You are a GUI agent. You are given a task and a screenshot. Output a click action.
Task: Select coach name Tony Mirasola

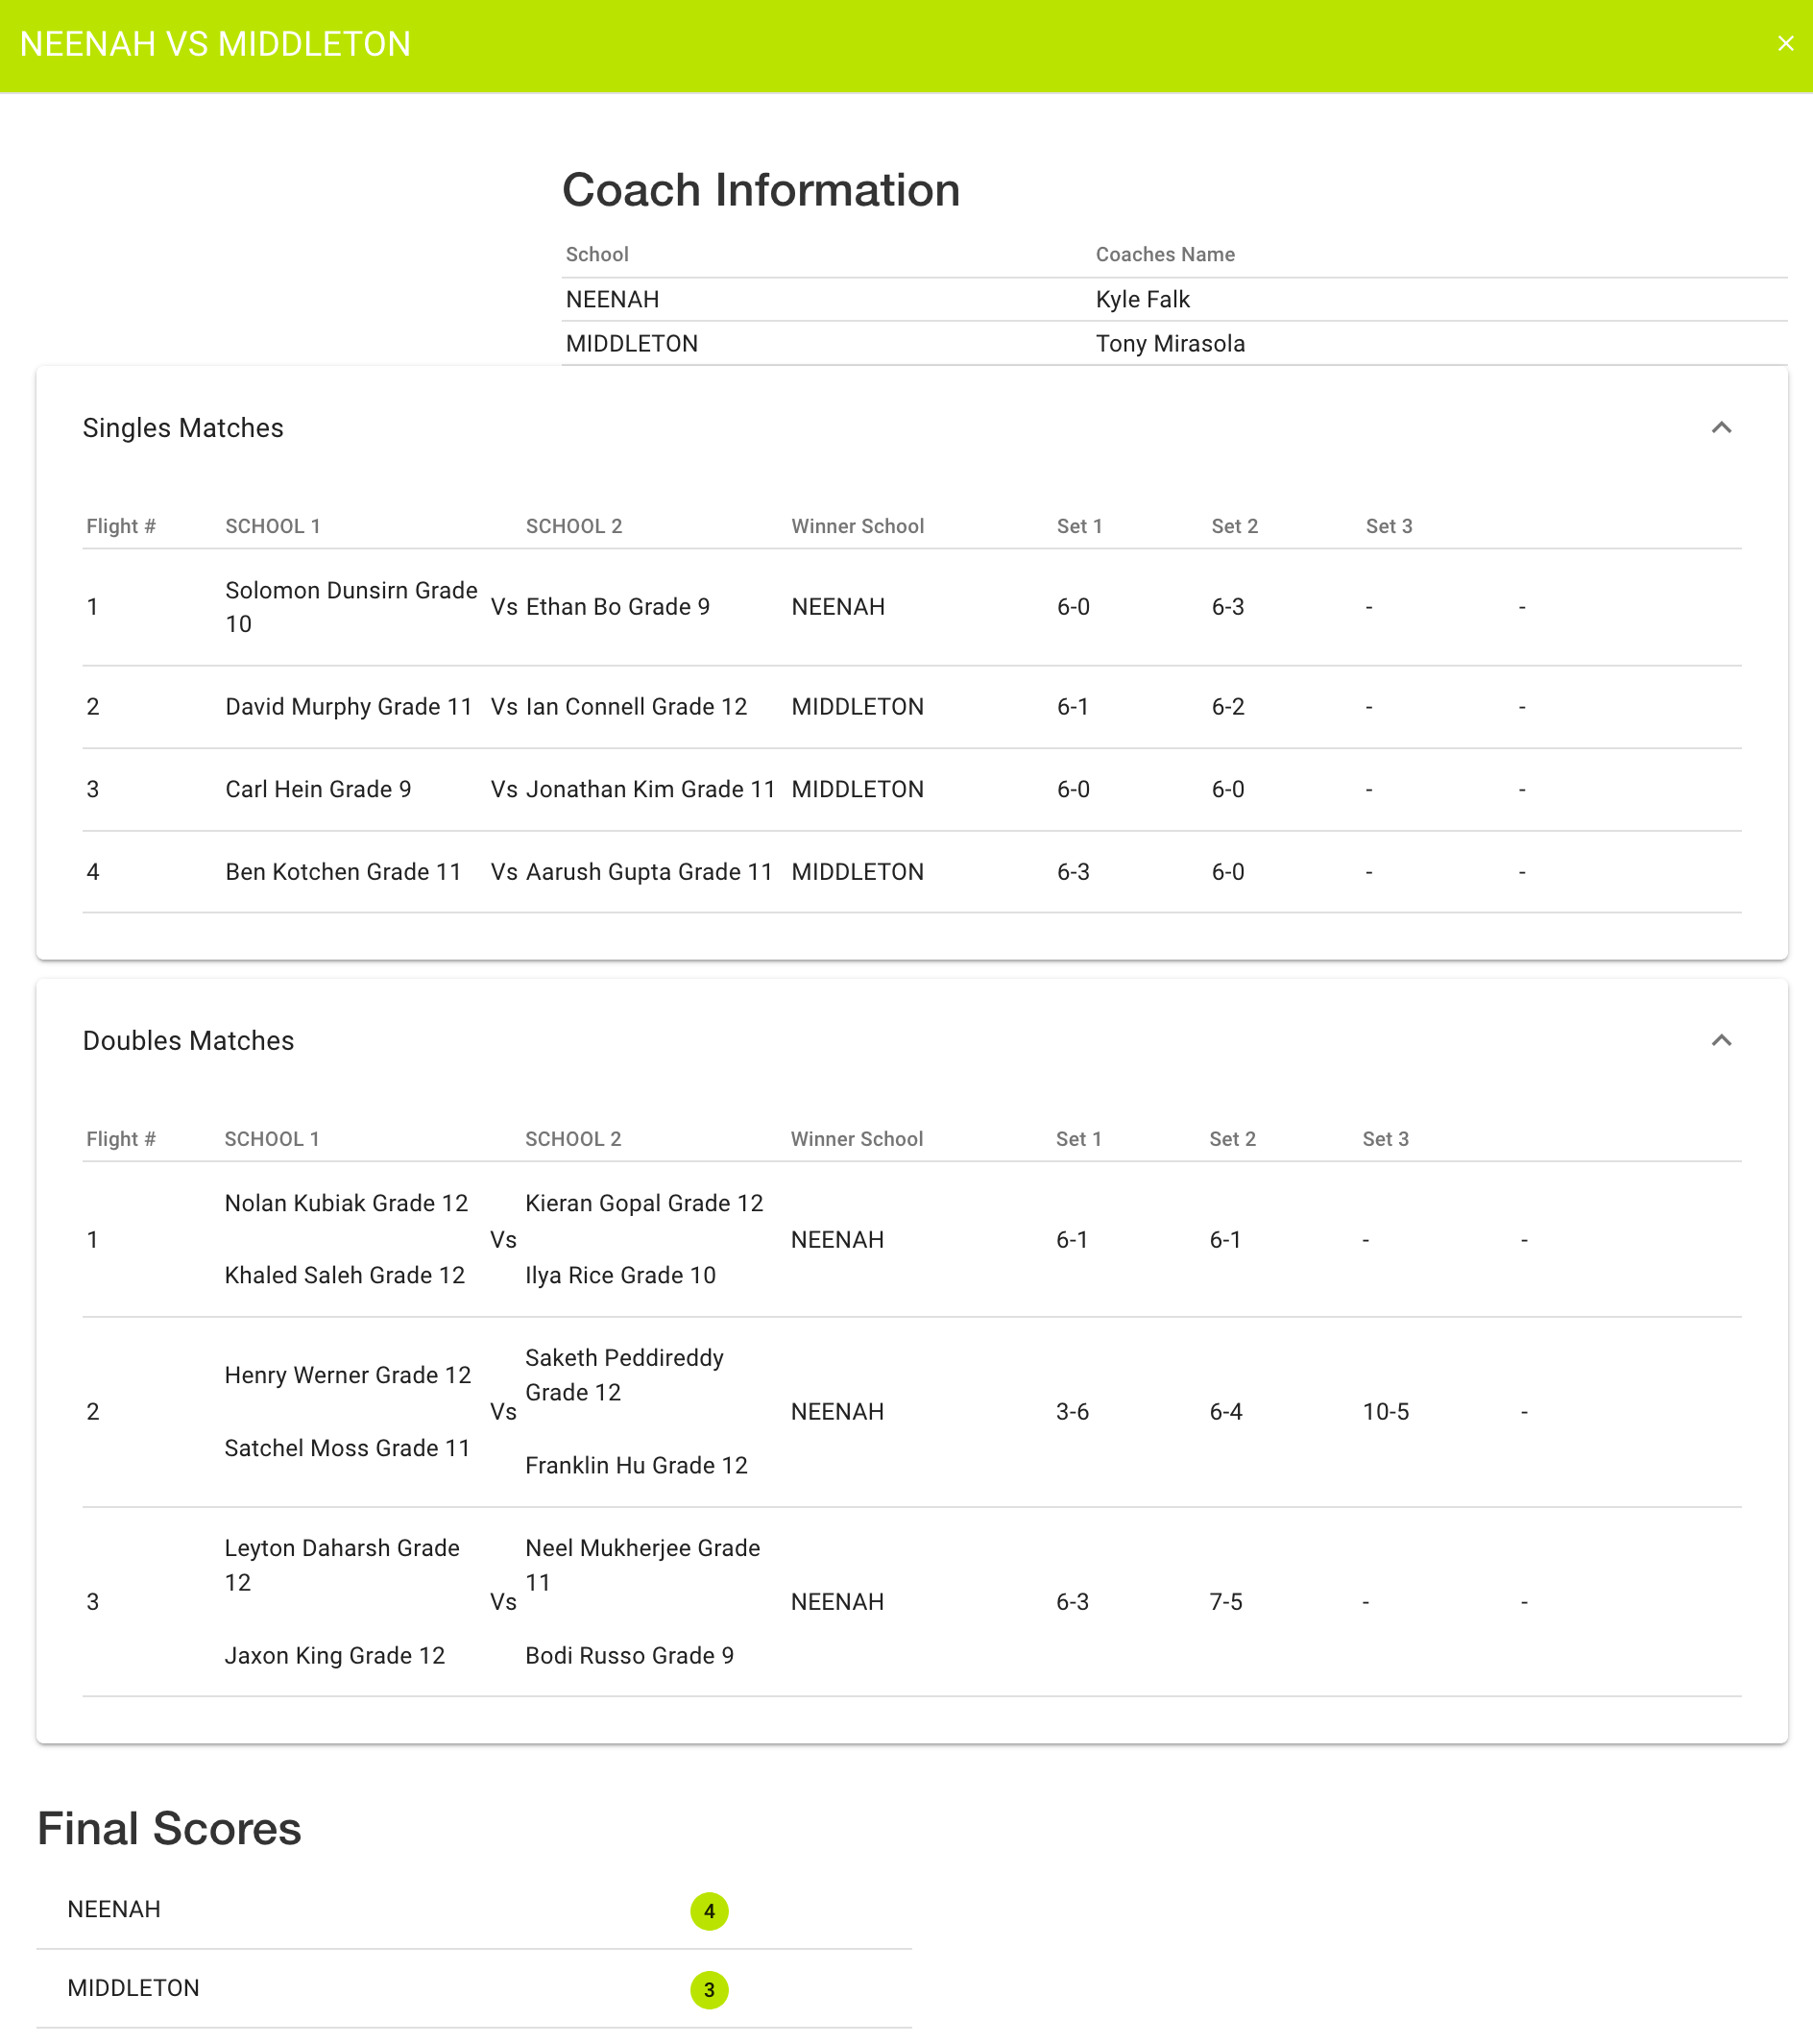[1170, 344]
